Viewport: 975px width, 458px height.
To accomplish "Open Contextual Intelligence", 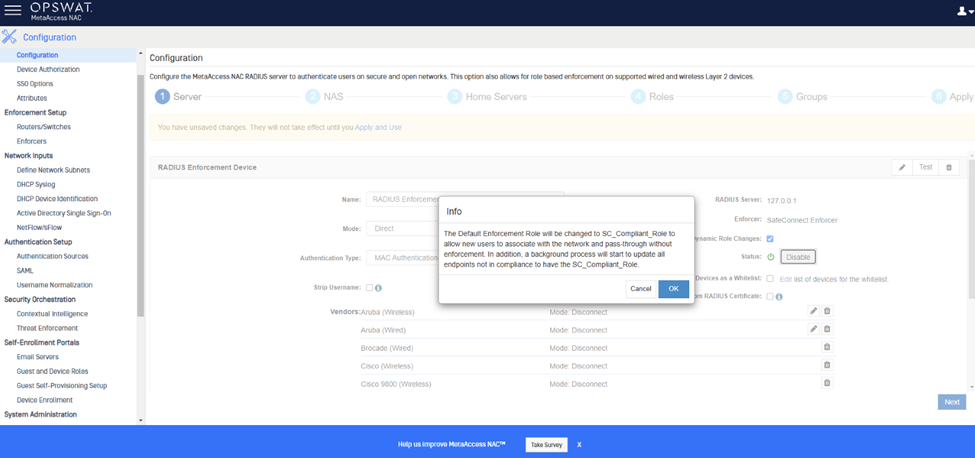I will click(52, 314).
